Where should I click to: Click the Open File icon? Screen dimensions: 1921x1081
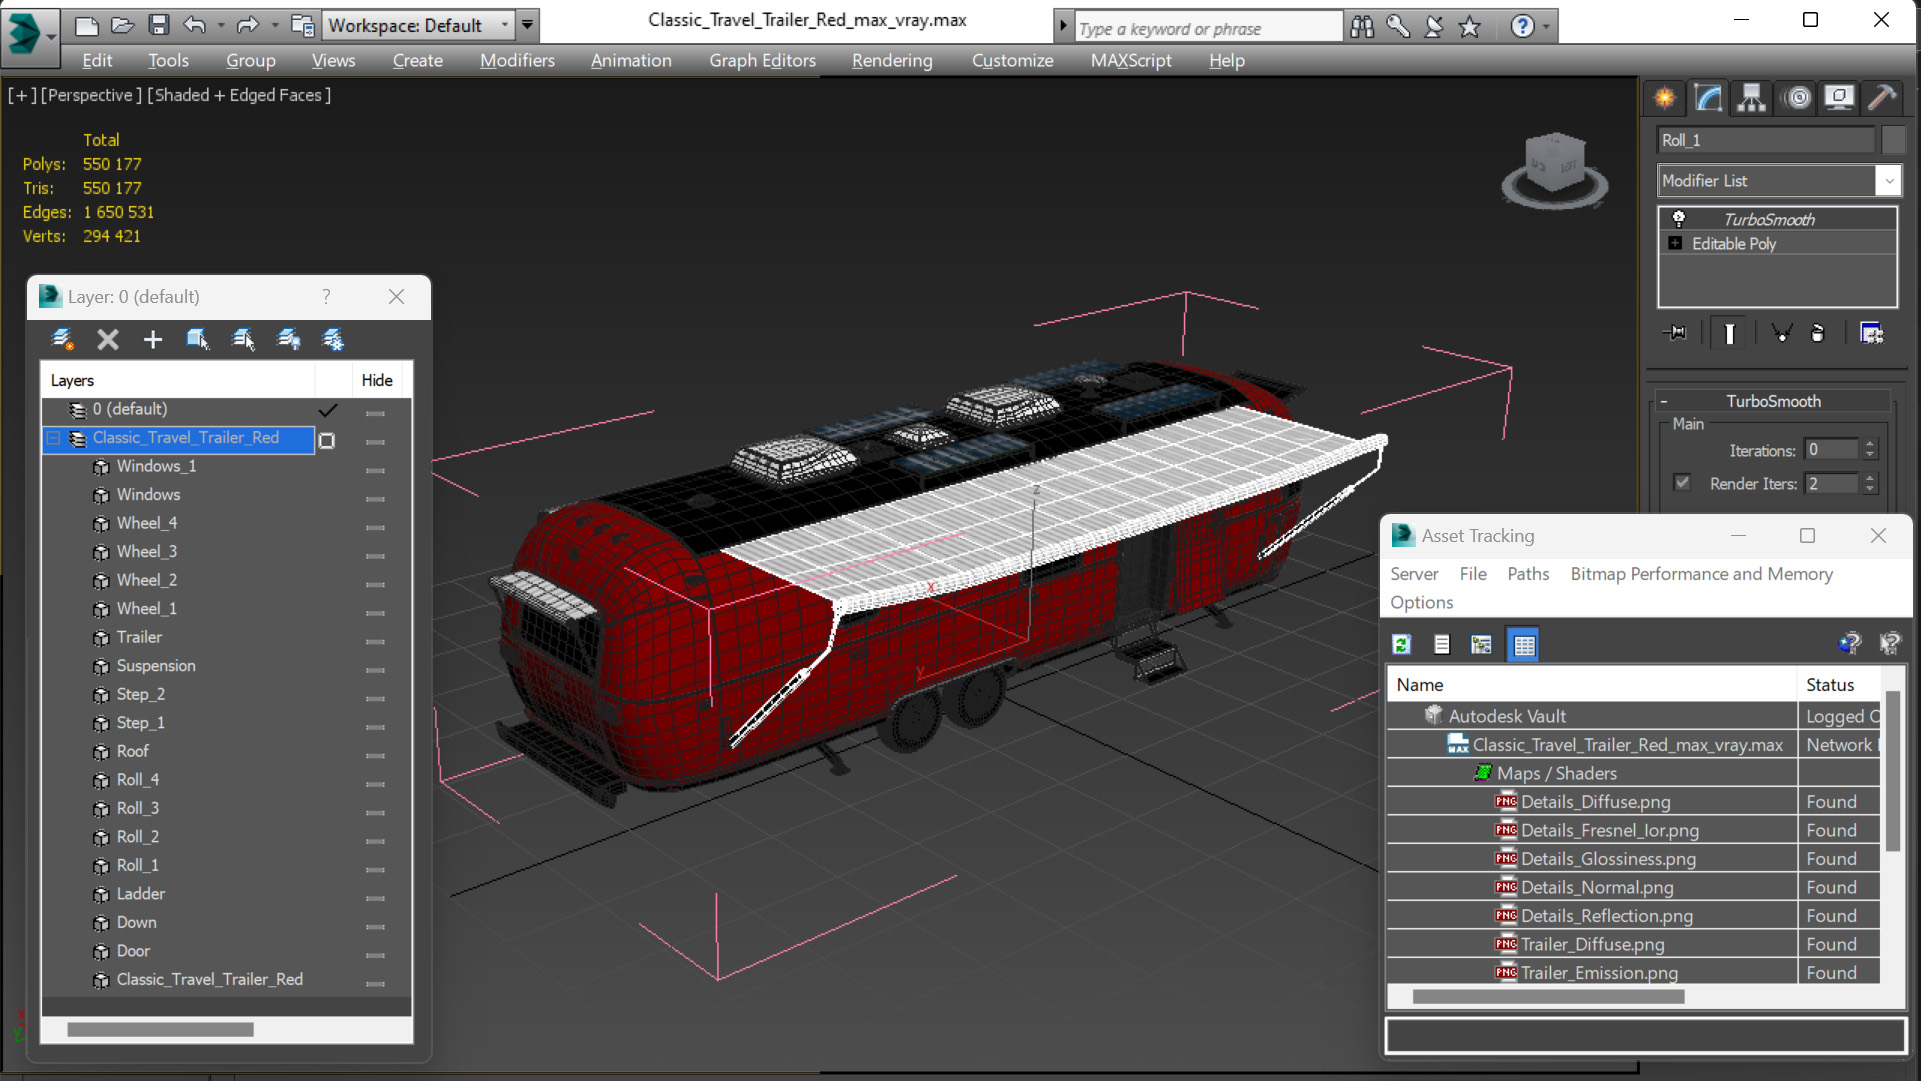[123, 25]
